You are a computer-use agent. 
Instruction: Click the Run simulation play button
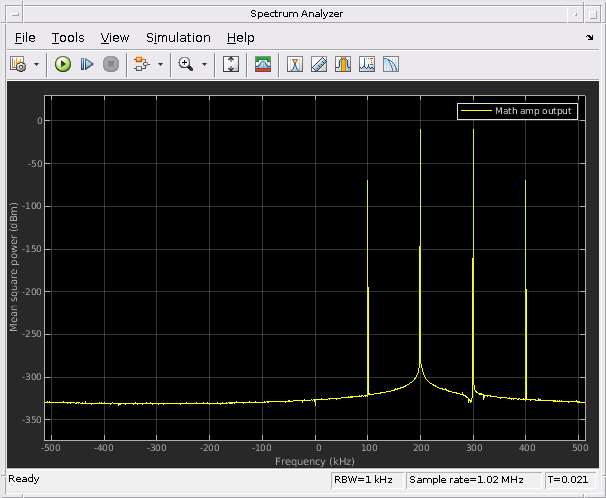(x=63, y=64)
